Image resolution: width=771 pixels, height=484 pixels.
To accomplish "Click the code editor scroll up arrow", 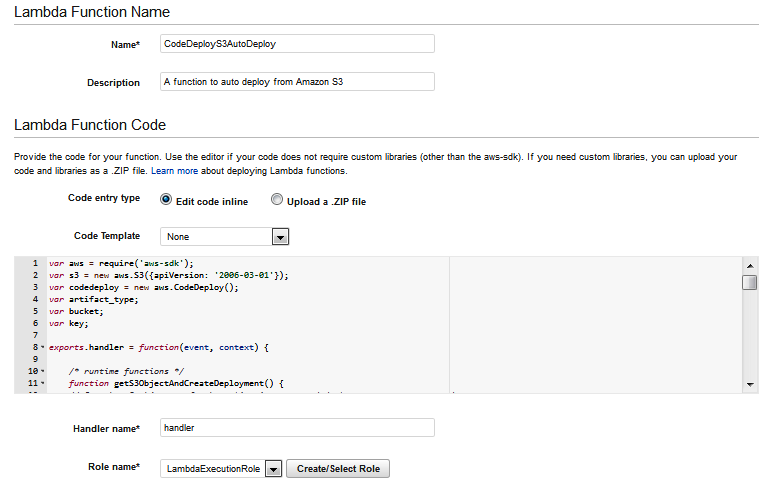I will [x=749, y=265].
